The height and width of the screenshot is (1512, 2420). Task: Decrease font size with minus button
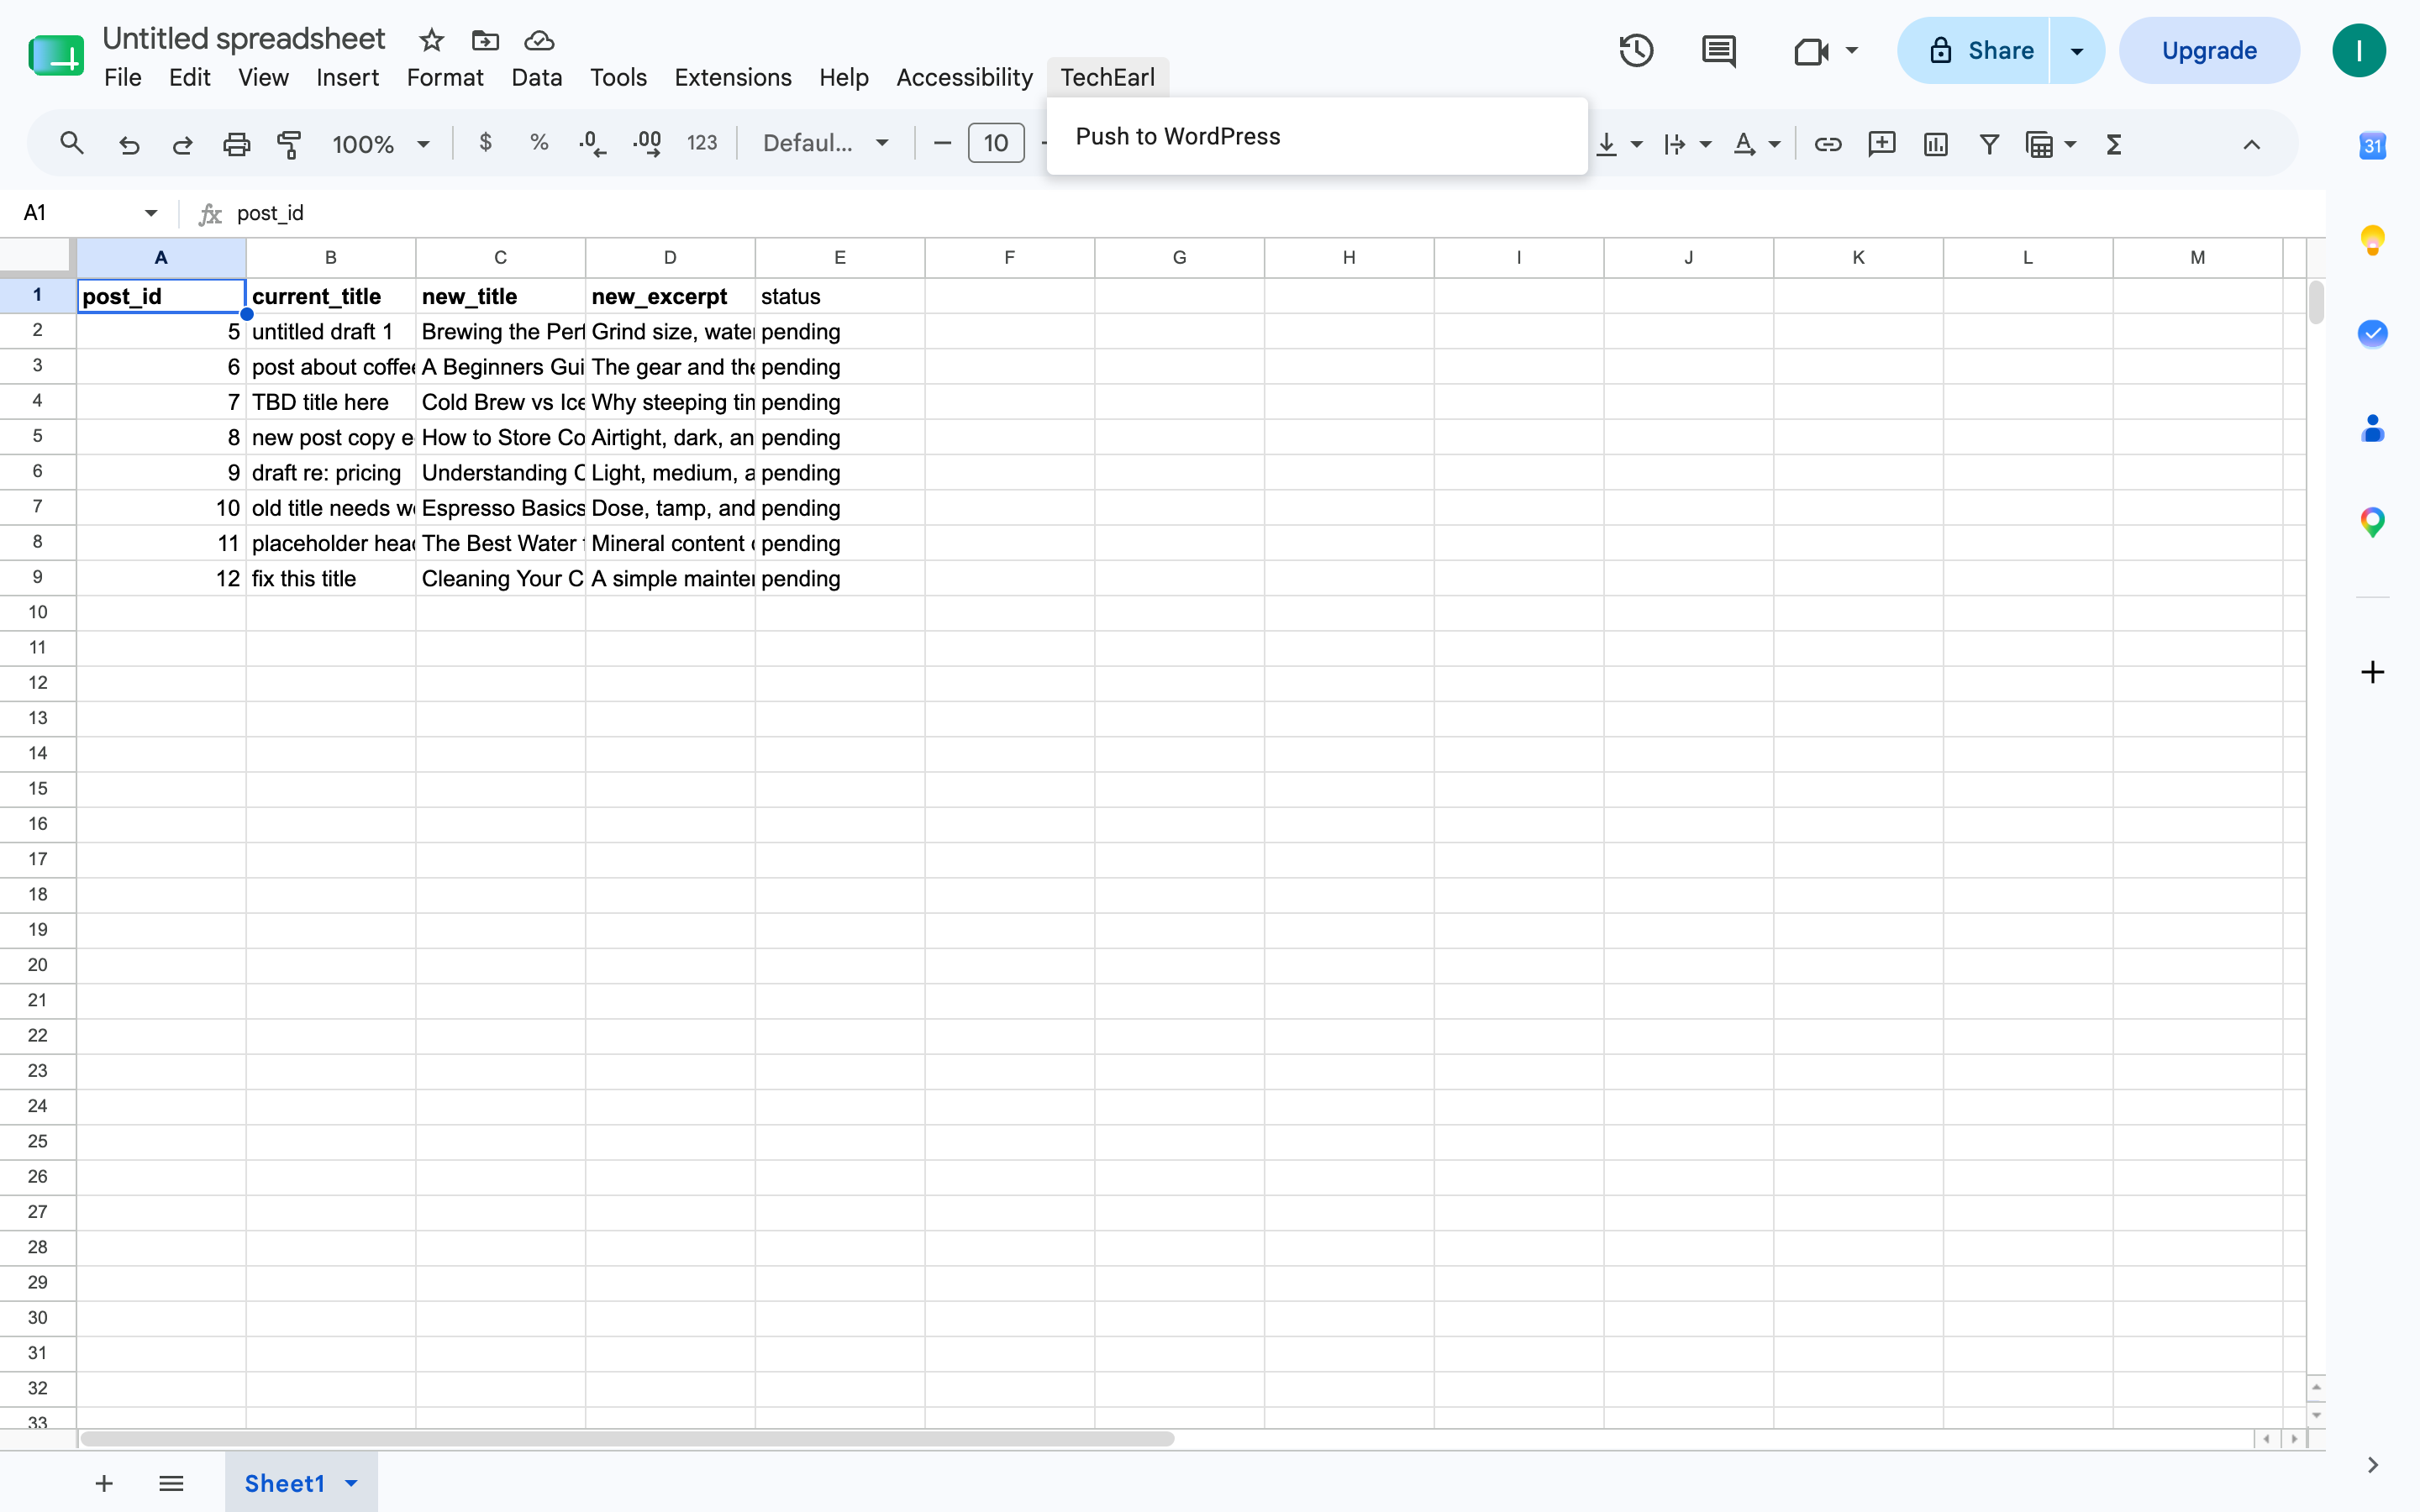click(x=942, y=143)
